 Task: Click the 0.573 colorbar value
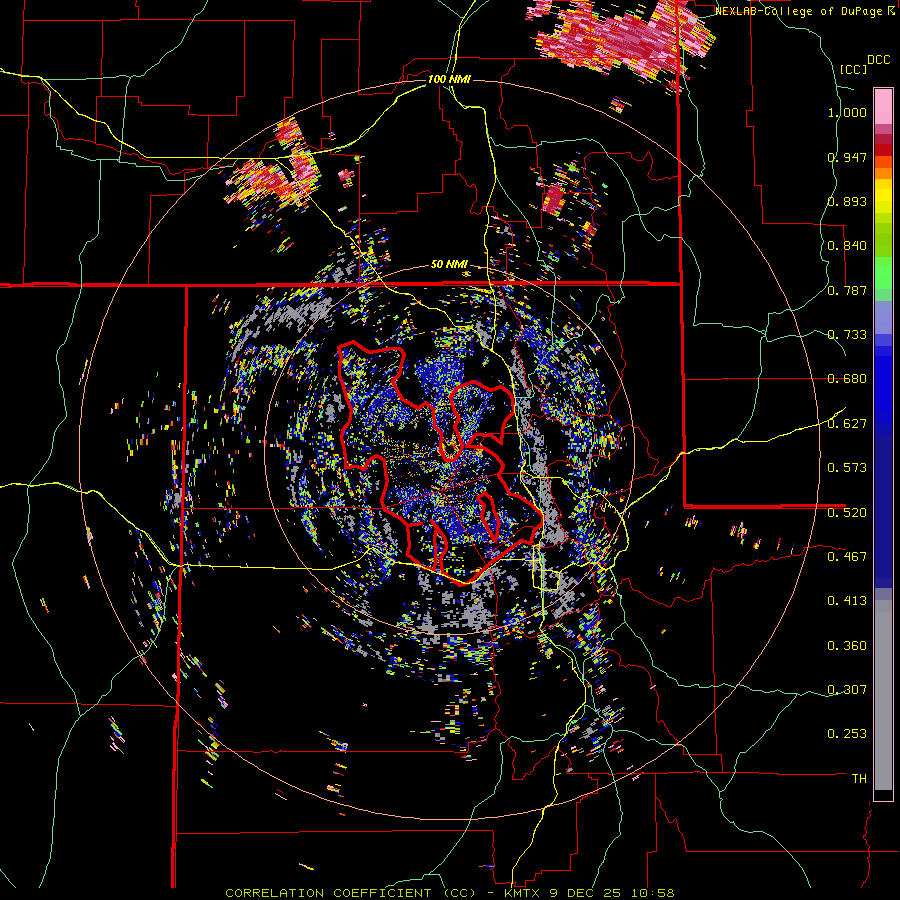point(847,468)
